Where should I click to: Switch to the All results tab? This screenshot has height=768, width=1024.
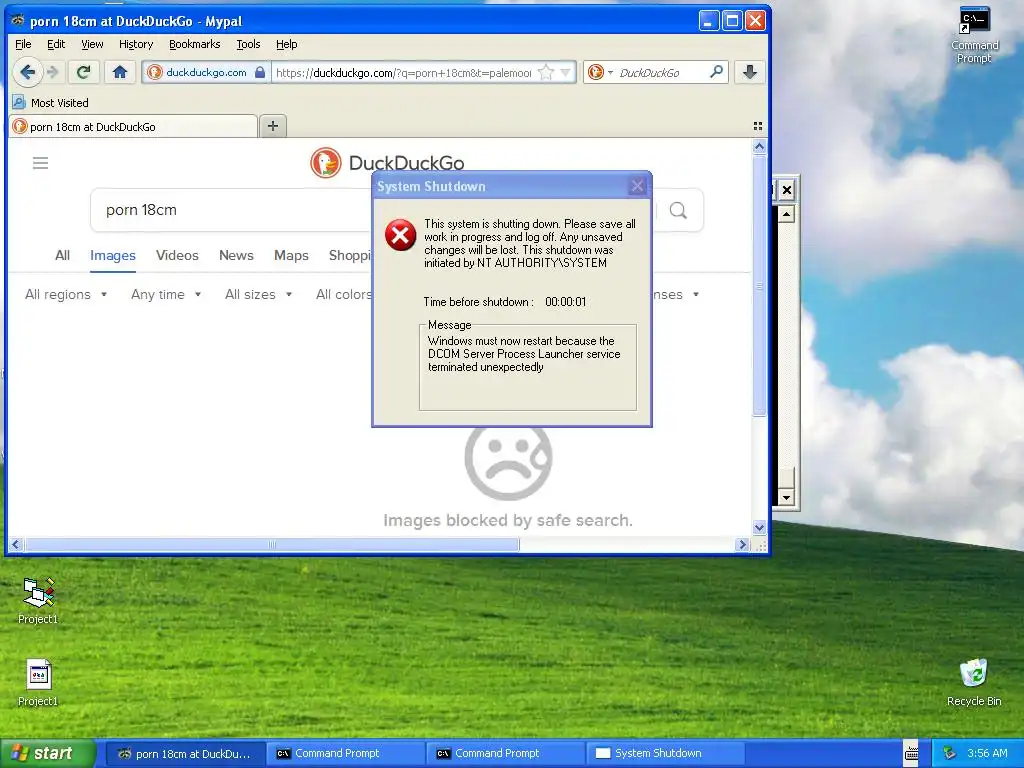point(62,255)
